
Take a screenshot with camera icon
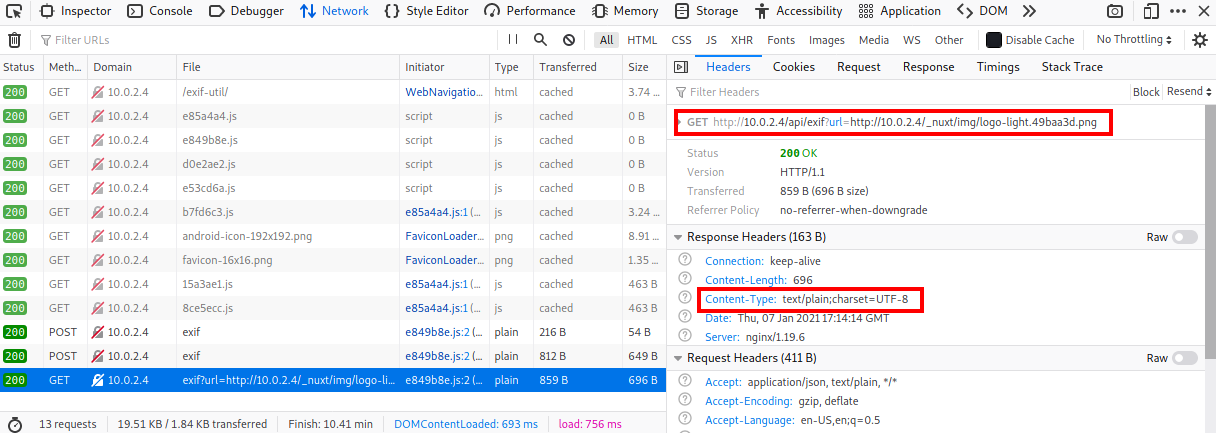[1115, 11]
